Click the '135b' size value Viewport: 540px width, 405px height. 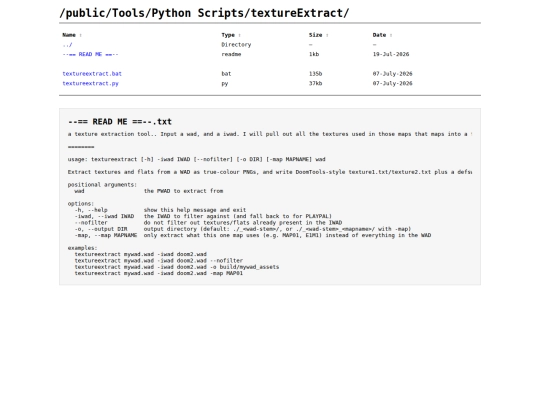tap(315, 74)
